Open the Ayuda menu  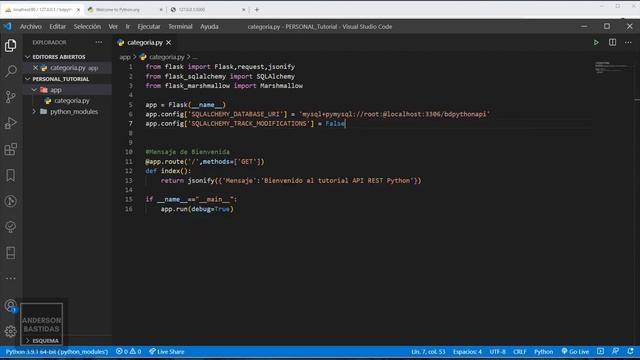click(x=209, y=27)
